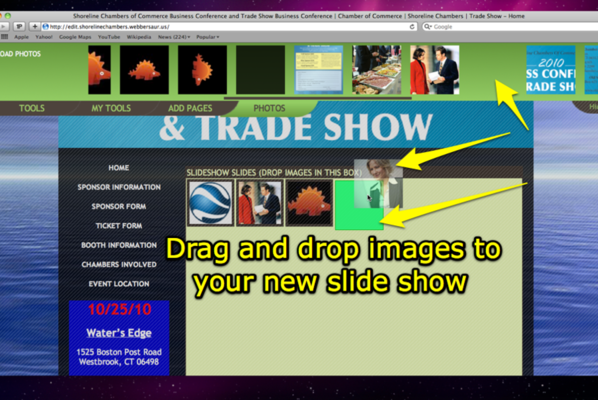
Task: Select the two business people photo thumbnail
Action: tap(435, 70)
